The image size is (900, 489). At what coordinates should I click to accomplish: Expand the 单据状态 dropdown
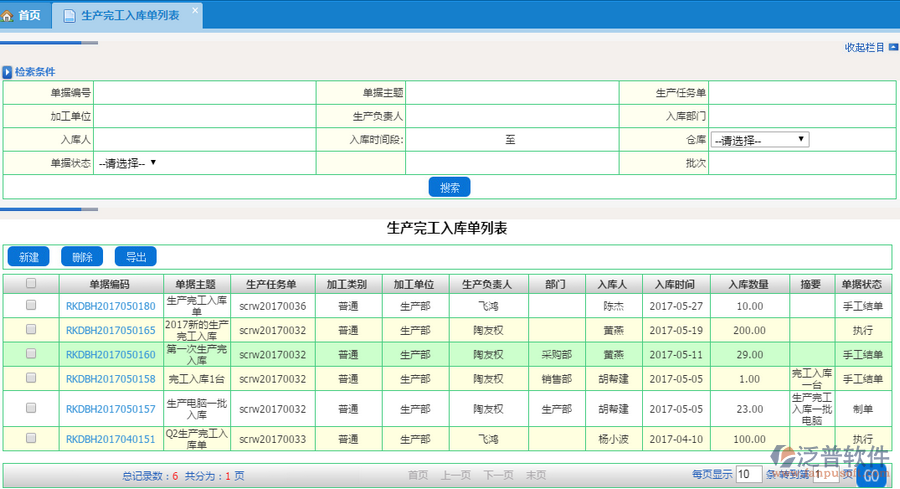[127, 162]
